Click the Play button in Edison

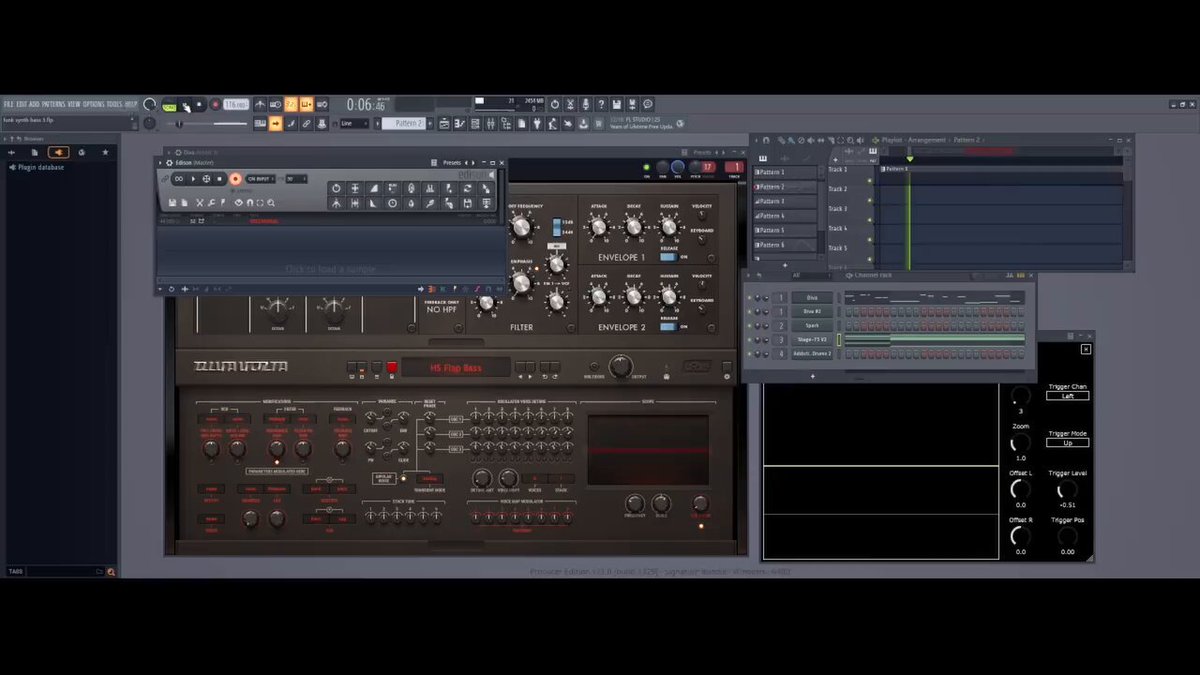pyautogui.click(x=193, y=179)
